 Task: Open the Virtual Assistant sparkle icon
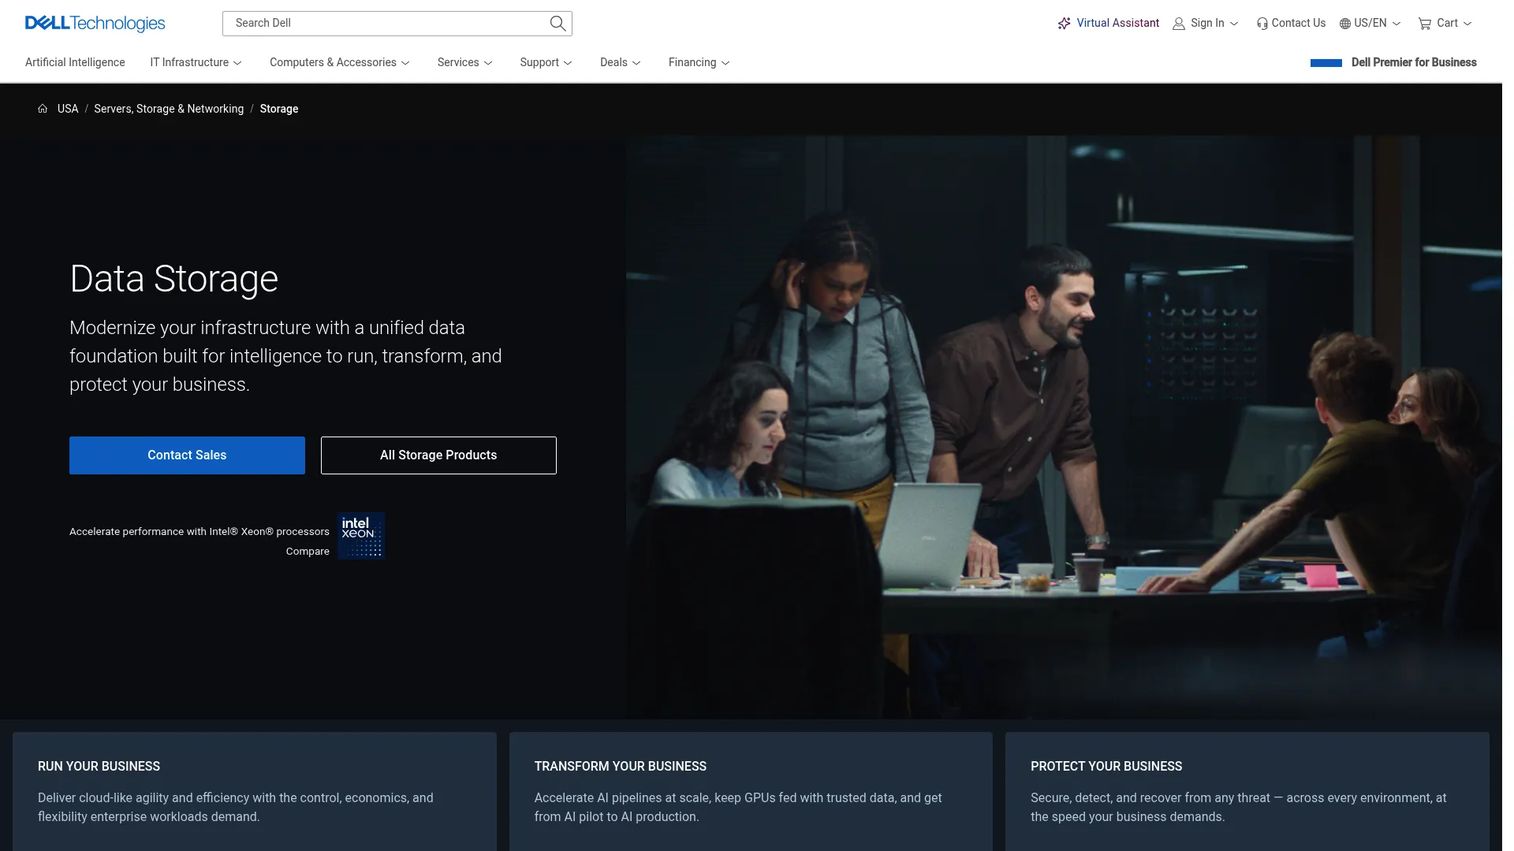click(1064, 23)
